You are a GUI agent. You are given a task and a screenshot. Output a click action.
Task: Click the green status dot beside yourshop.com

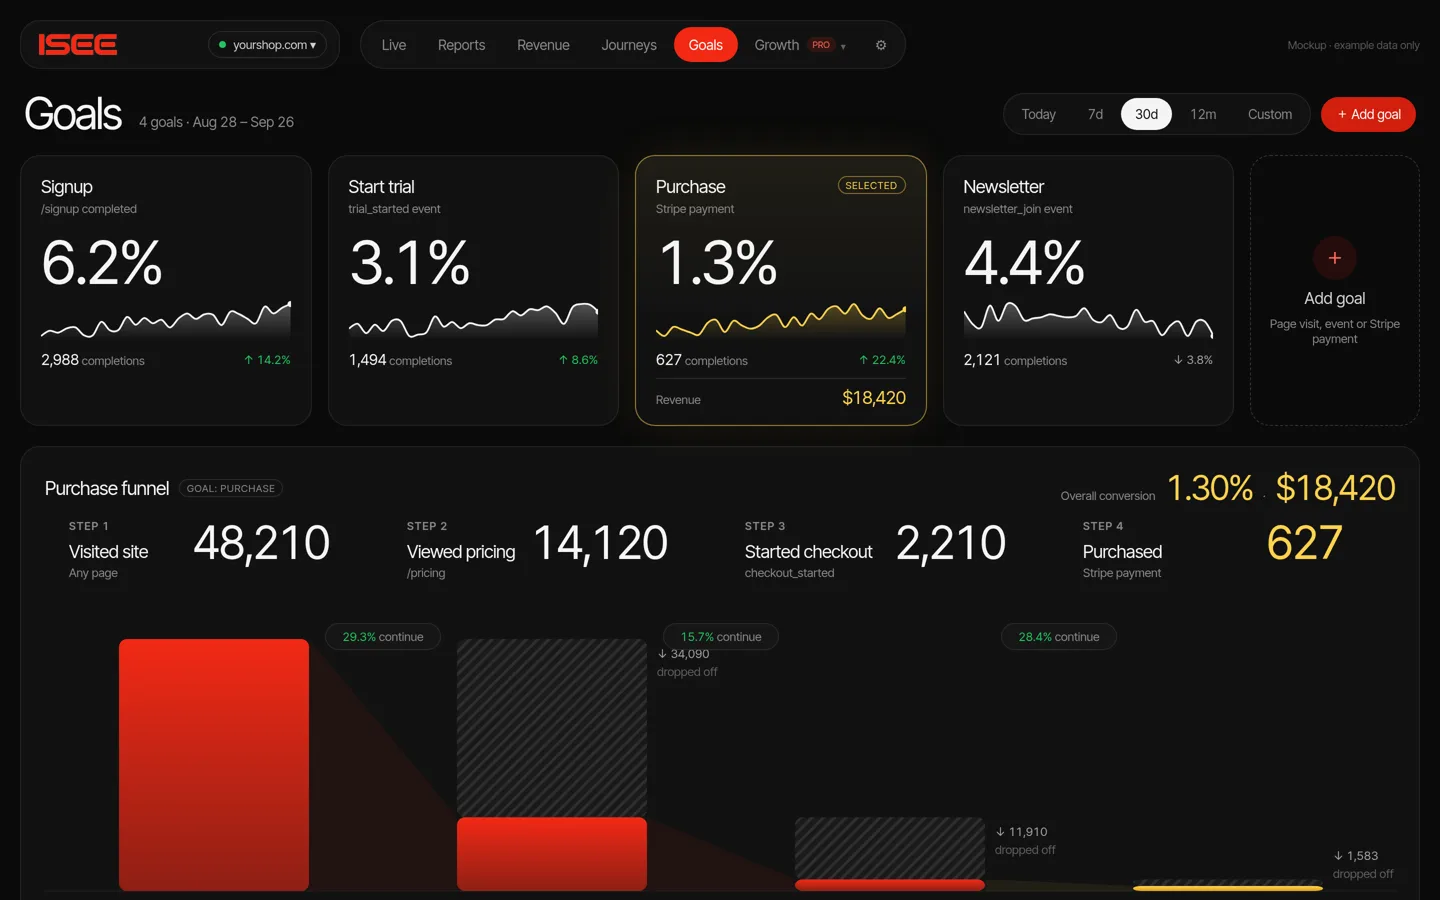222,45
